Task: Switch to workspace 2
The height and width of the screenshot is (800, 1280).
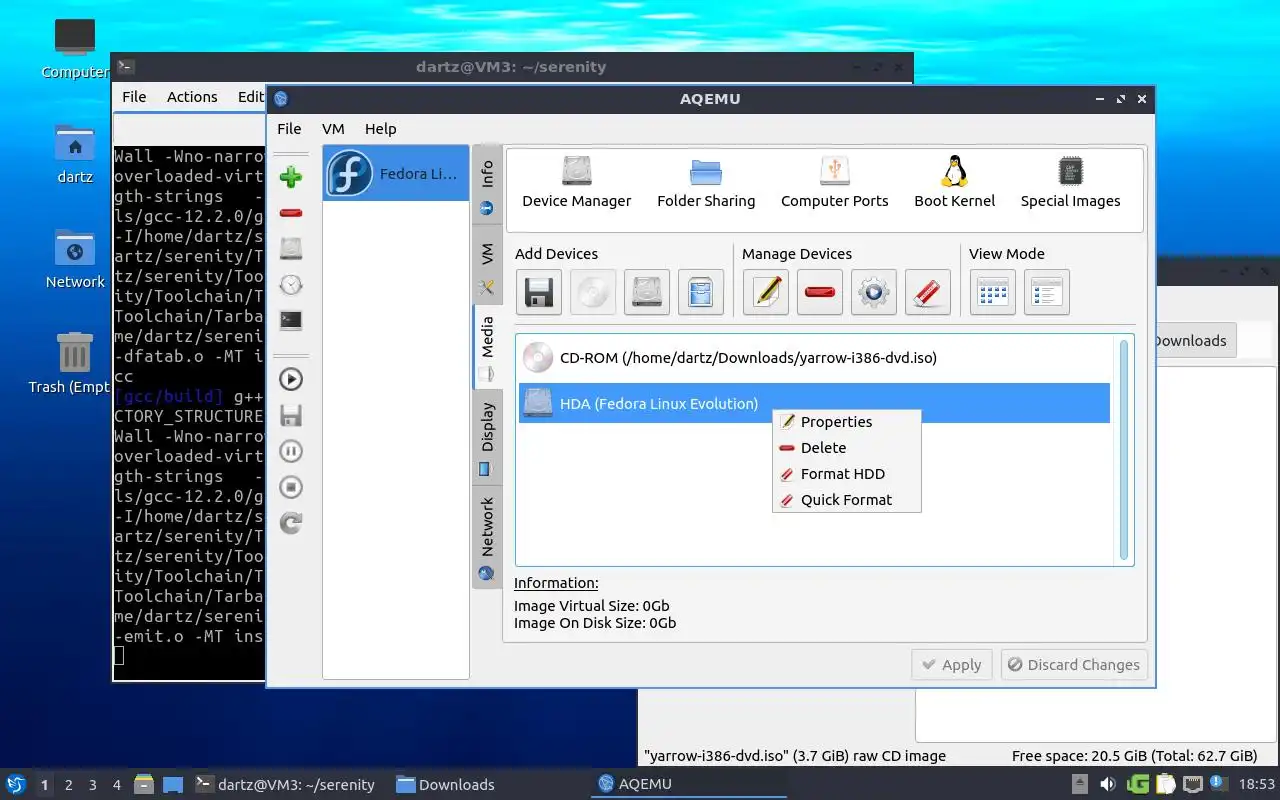Action: (x=69, y=785)
